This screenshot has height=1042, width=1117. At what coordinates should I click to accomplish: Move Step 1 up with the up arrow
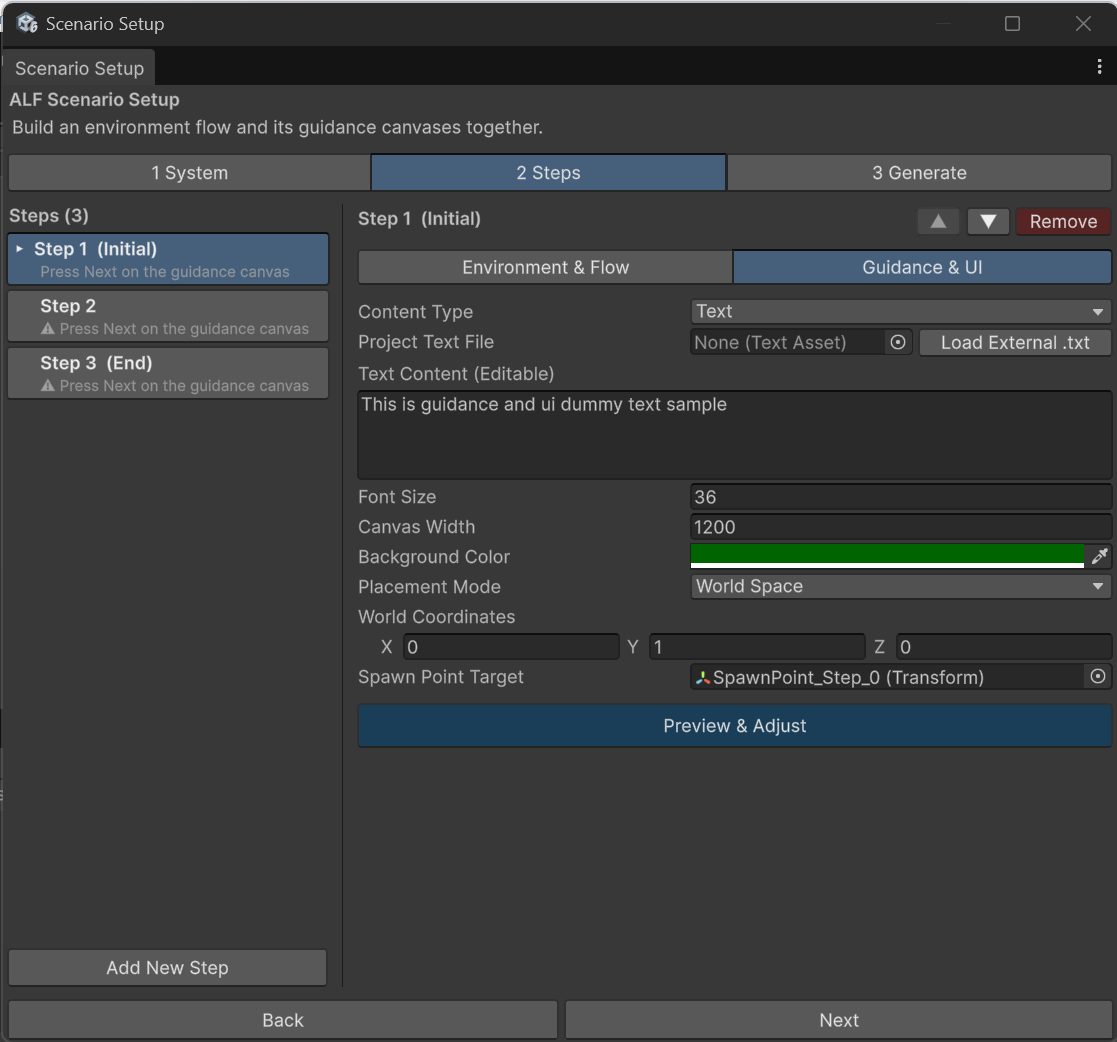coord(938,222)
